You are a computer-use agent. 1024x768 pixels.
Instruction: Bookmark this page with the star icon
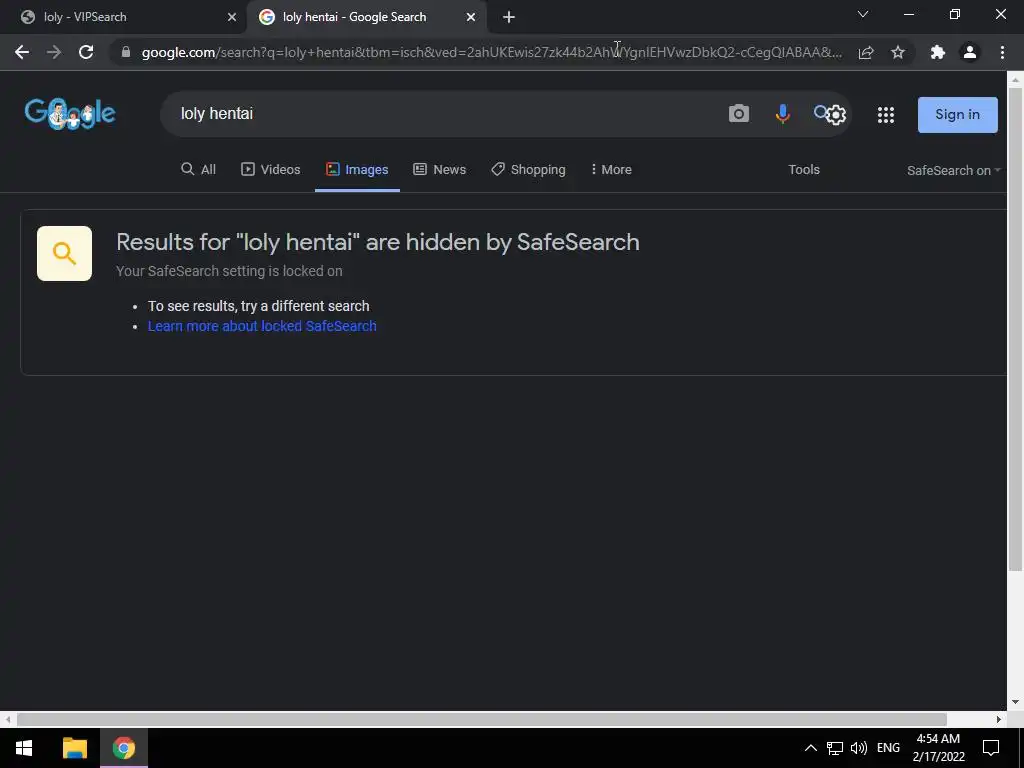click(898, 52)
